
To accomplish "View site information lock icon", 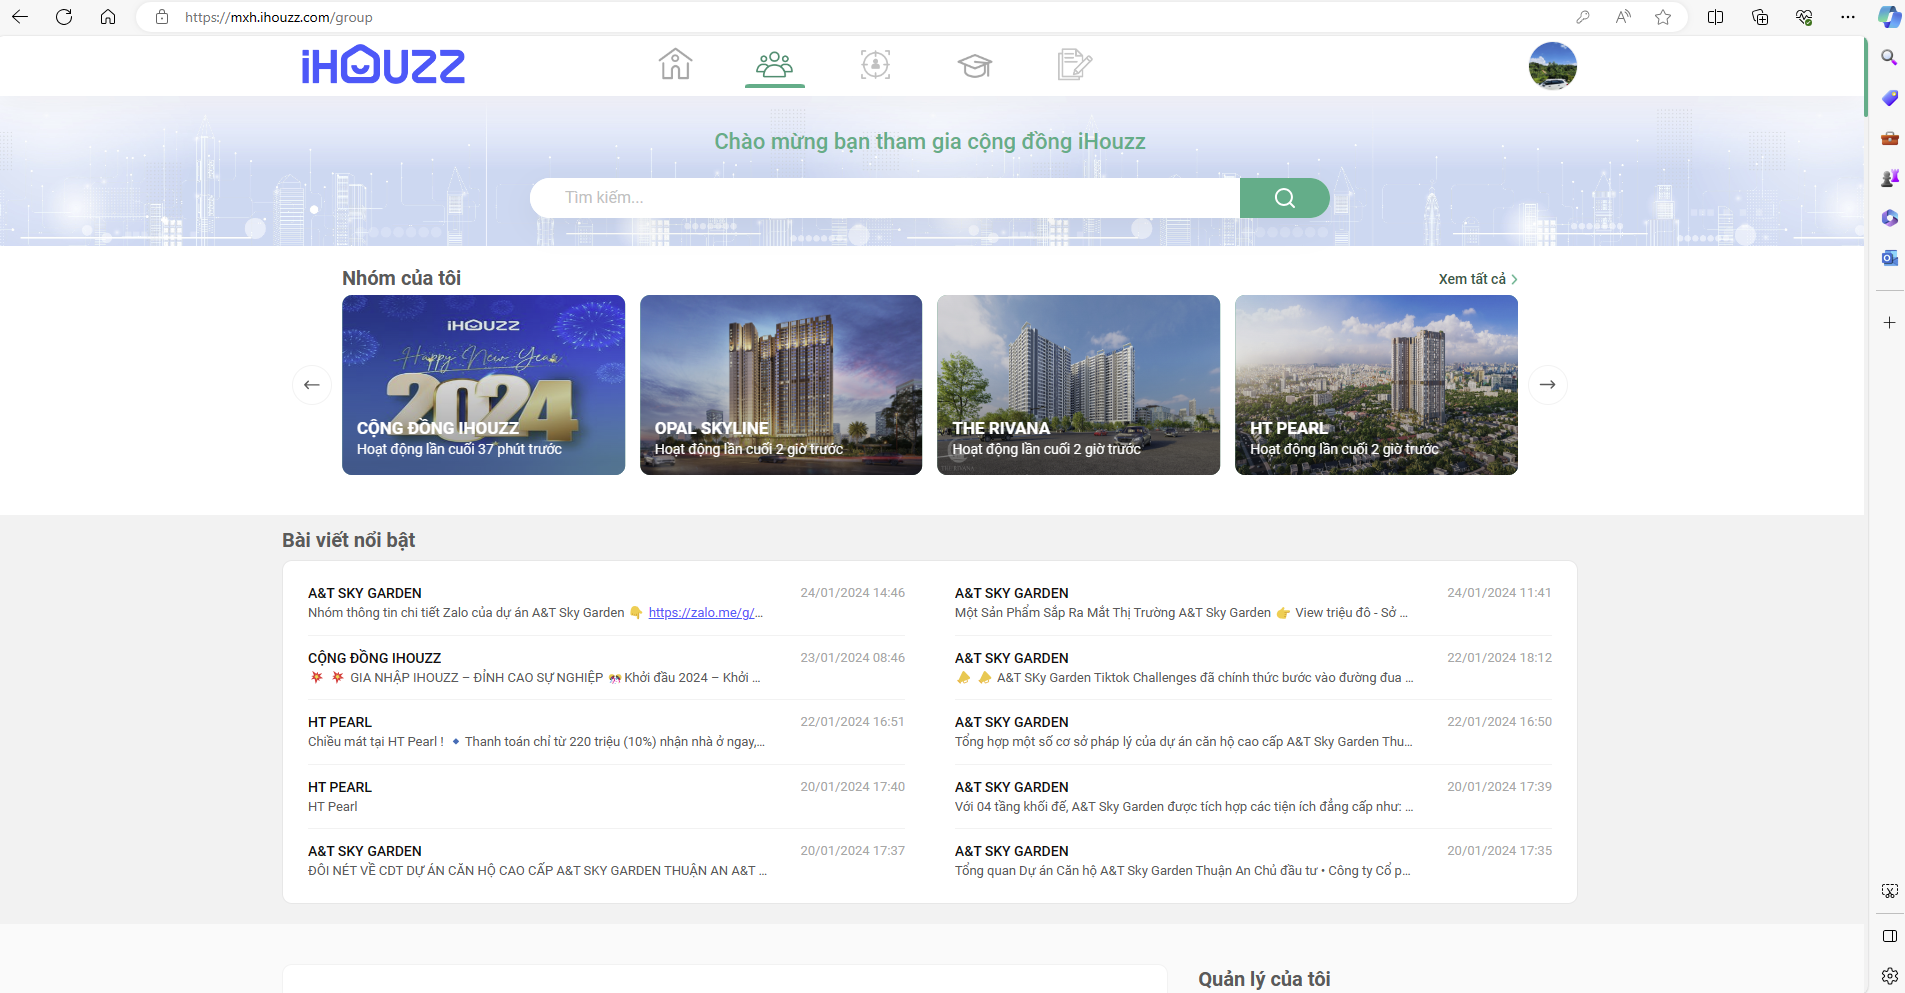I will (x=162, y=17).
